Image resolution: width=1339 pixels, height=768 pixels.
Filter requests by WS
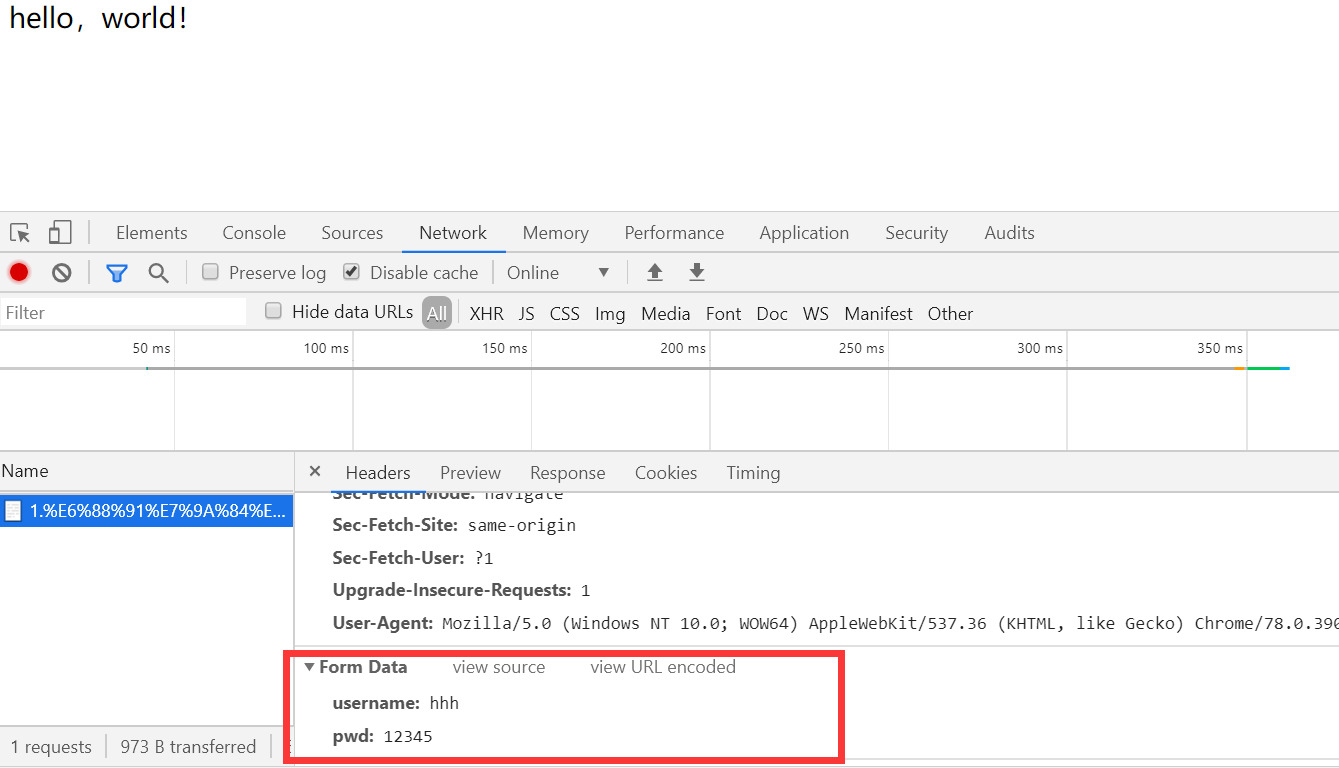click(816, 314)
